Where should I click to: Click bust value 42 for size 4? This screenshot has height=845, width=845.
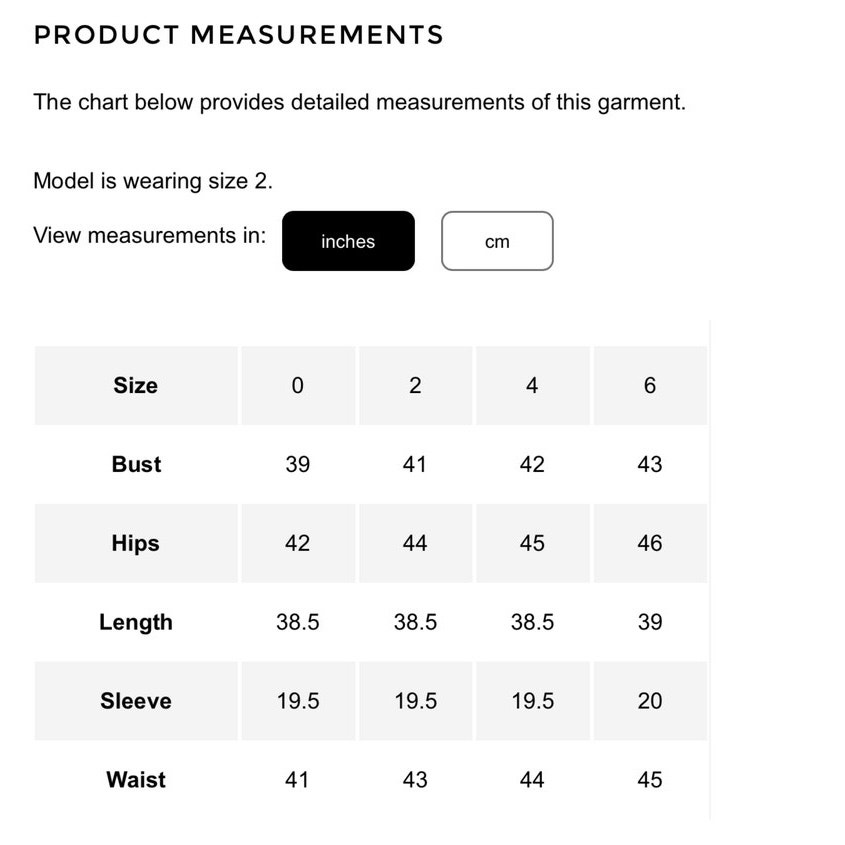[532, 464]
